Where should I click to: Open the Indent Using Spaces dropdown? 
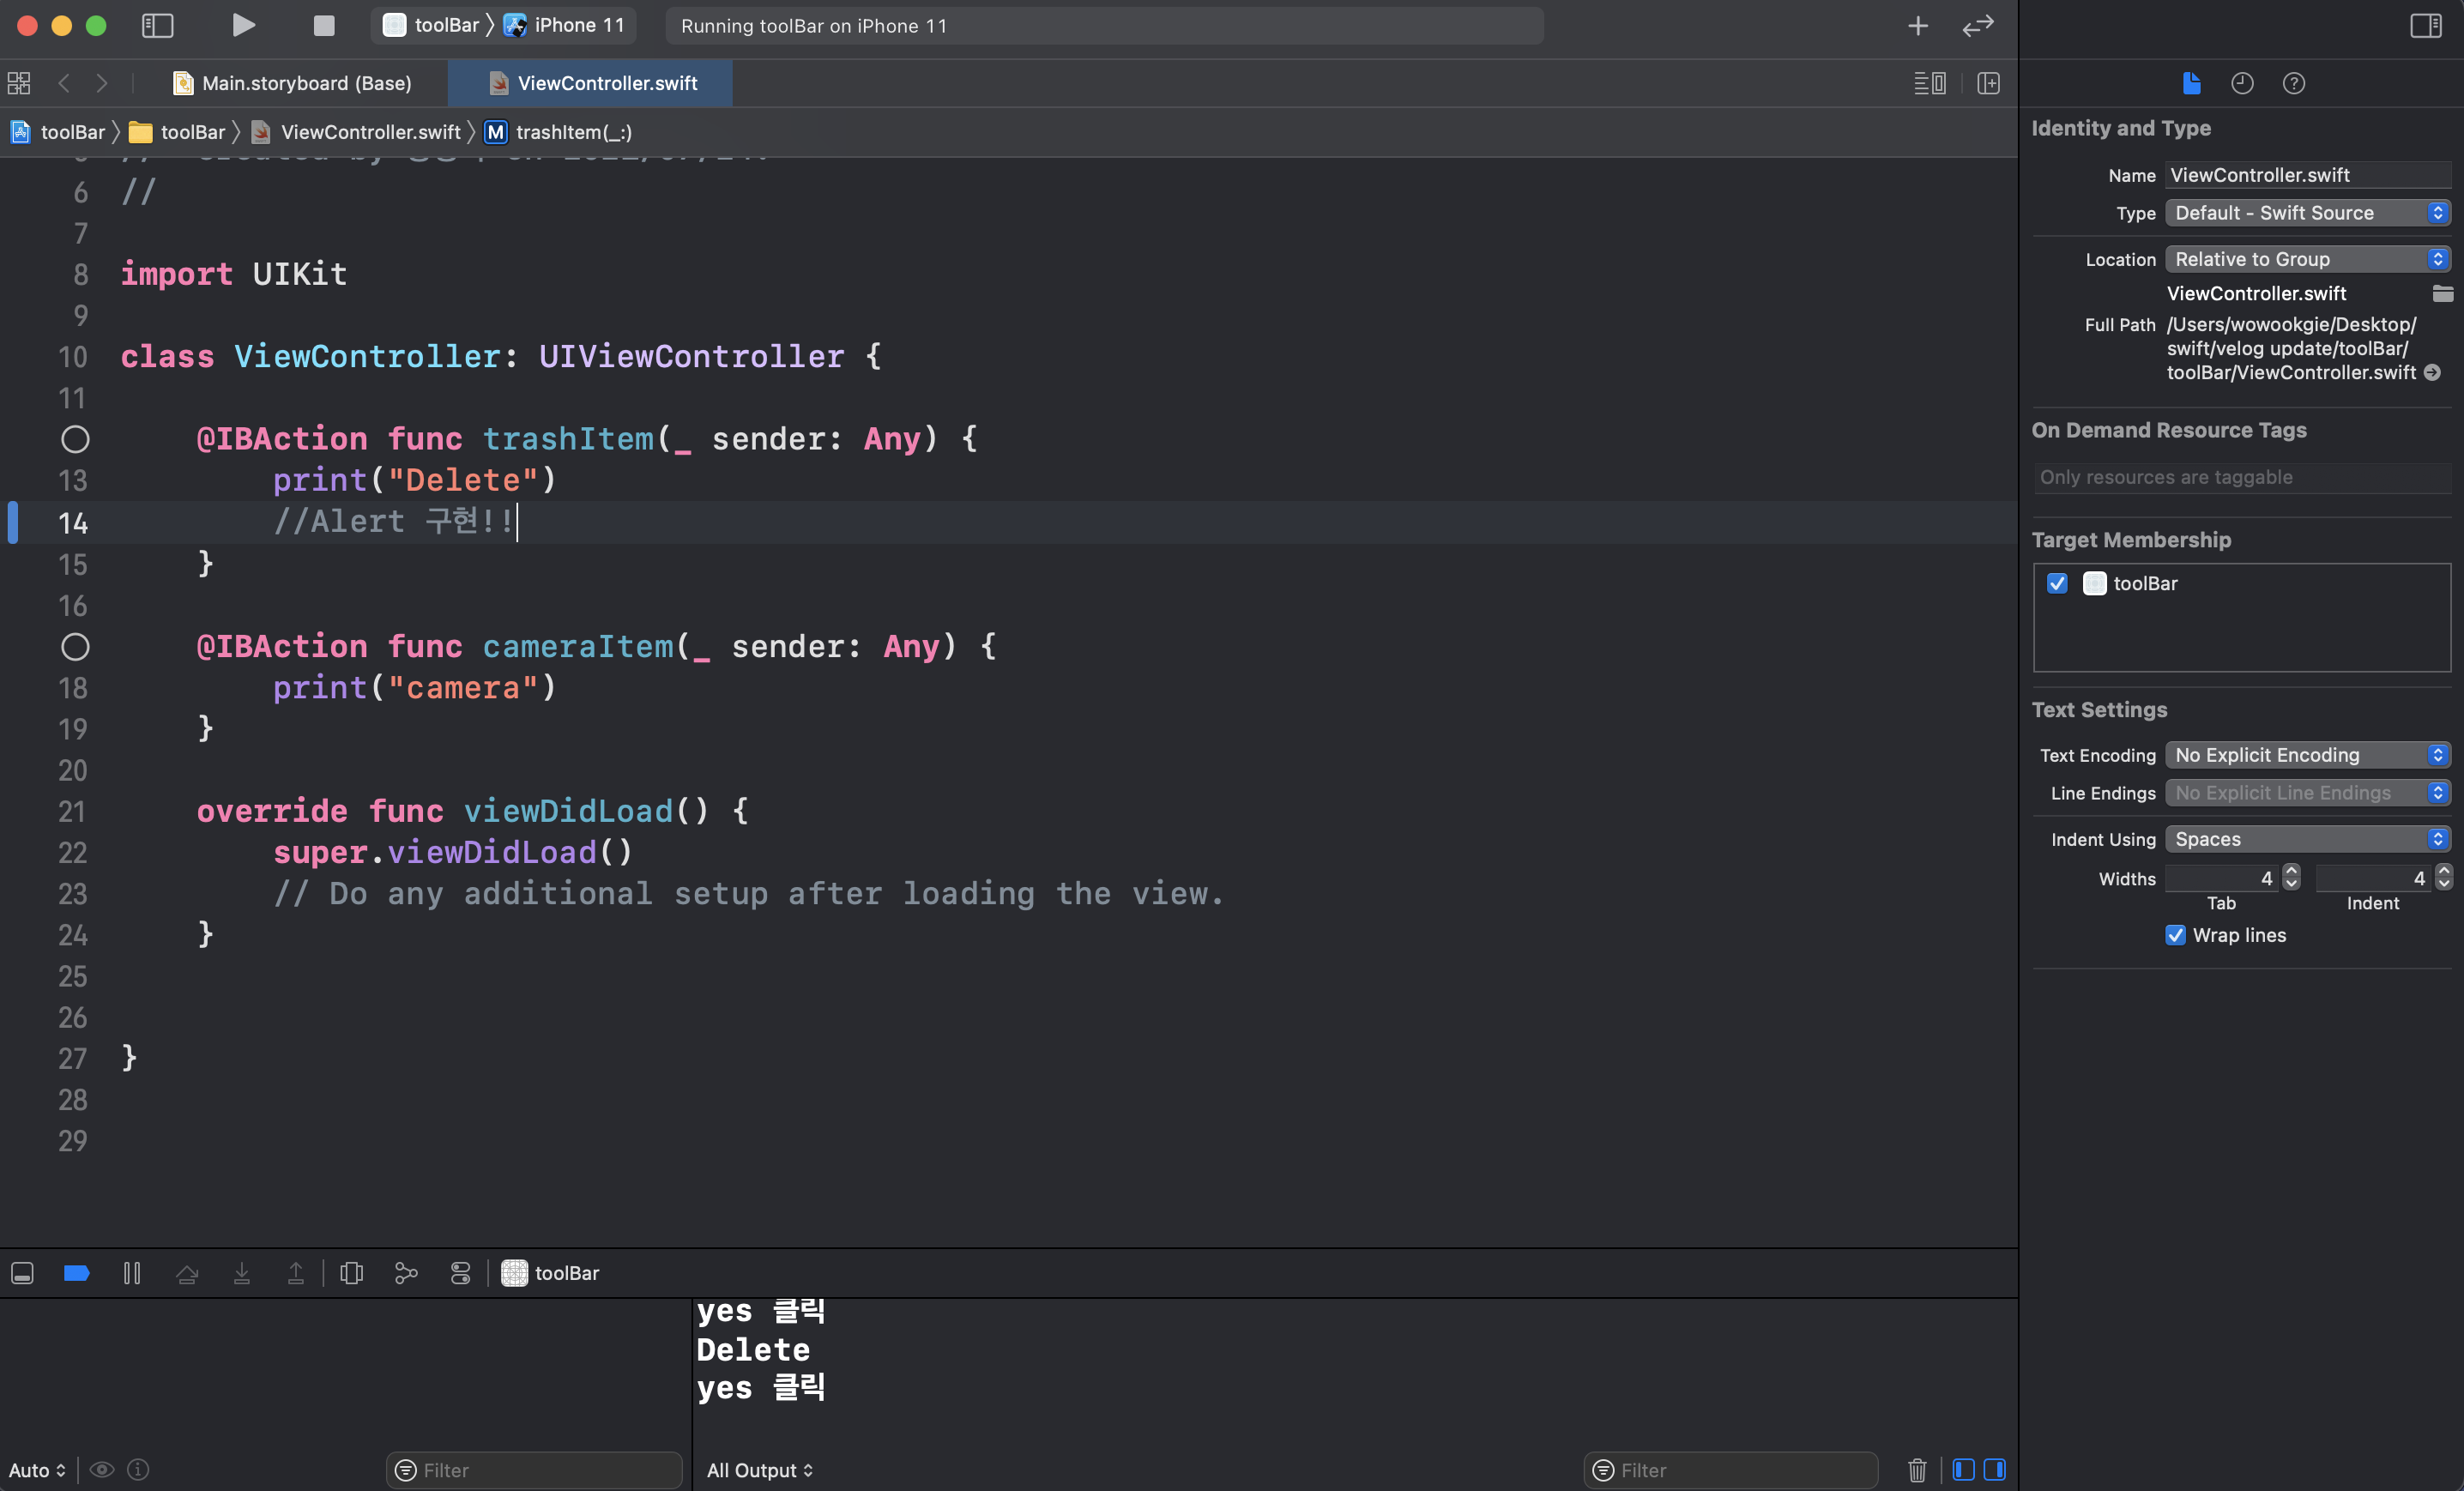[2307, 839]
